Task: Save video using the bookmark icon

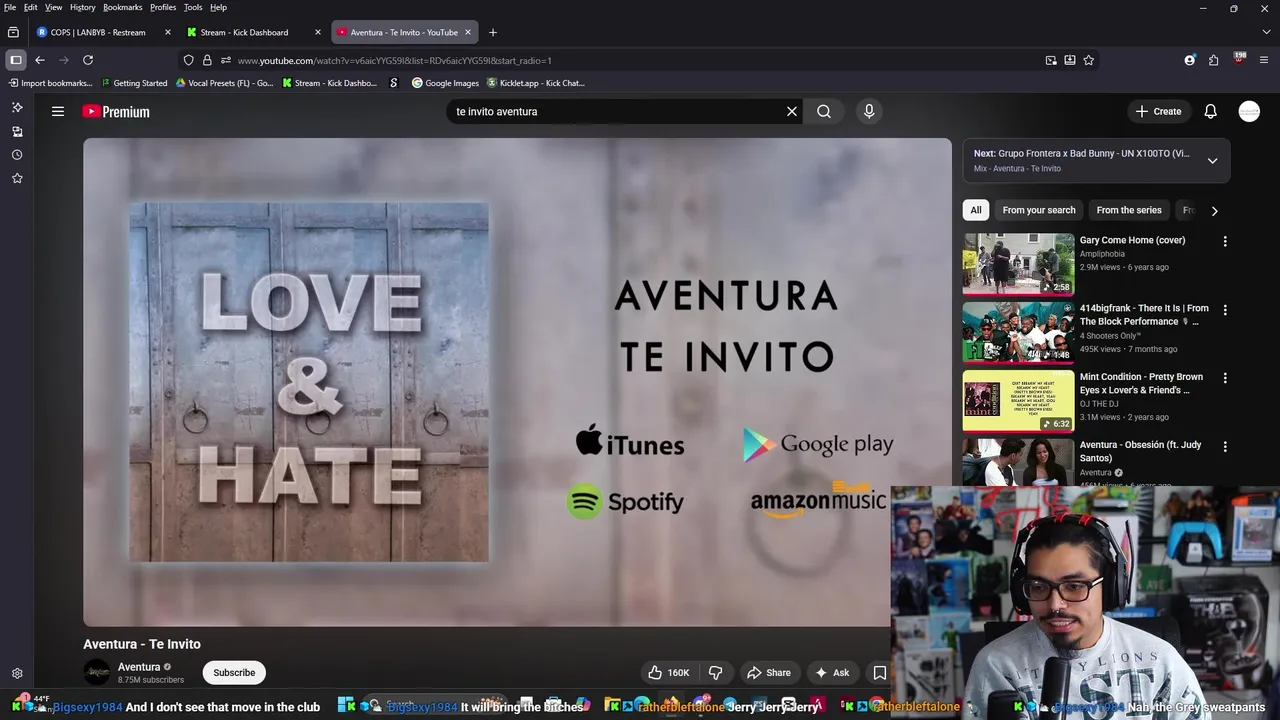Action: point(880,673)
